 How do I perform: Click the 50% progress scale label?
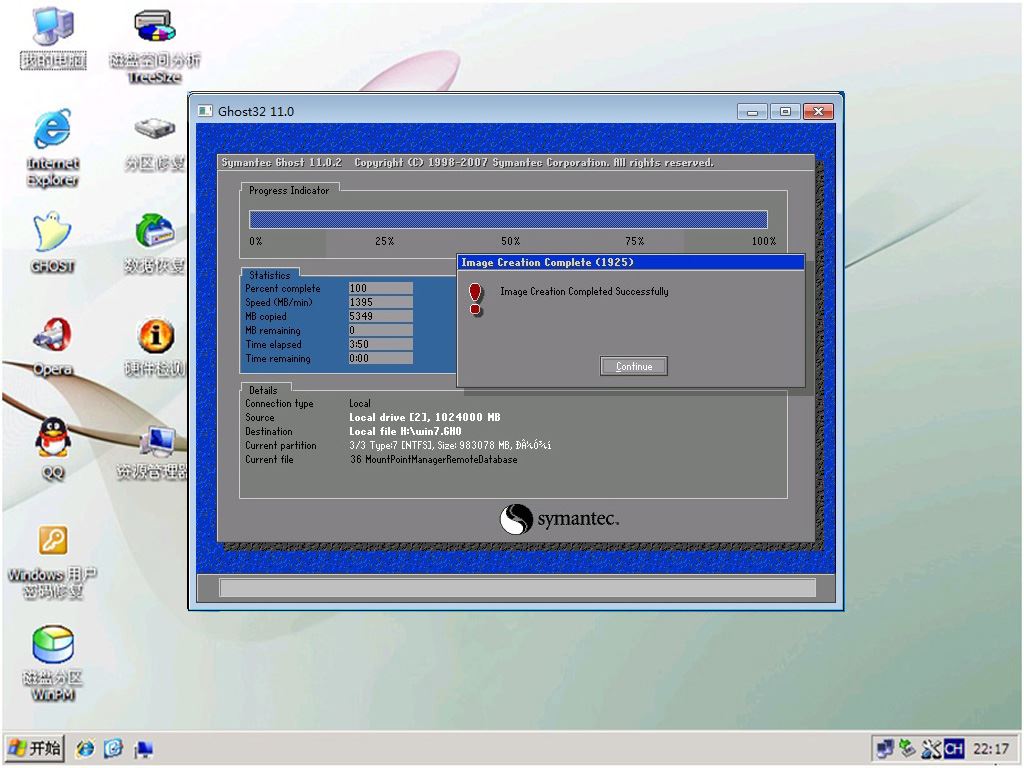click(x=511, y=242)
